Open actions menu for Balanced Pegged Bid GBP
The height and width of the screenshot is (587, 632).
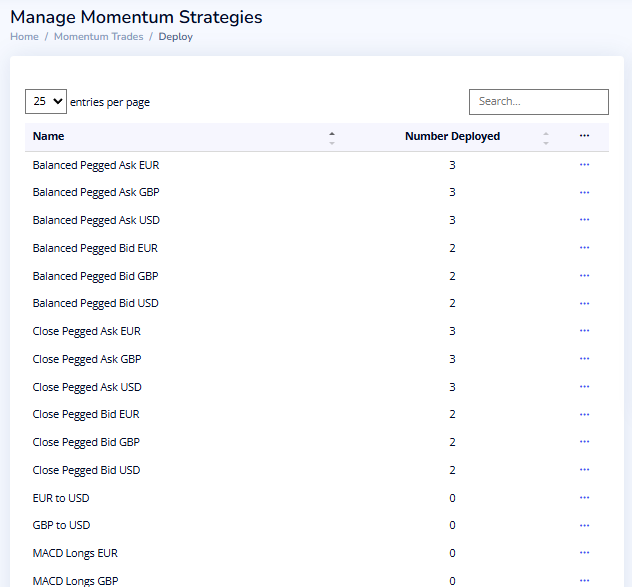(584, 276)
